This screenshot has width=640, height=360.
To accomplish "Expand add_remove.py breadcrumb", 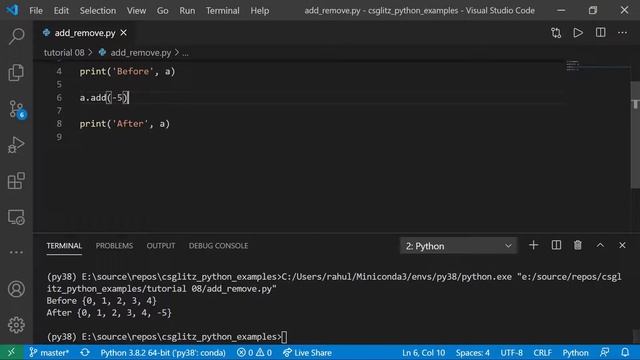I will (x=140, y=53).
